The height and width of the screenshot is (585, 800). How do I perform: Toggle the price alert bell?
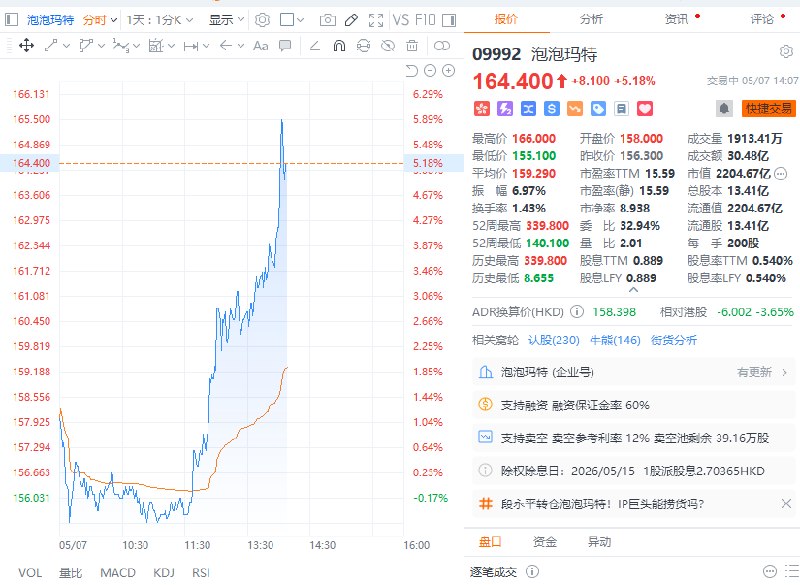(x=724, y=109)
